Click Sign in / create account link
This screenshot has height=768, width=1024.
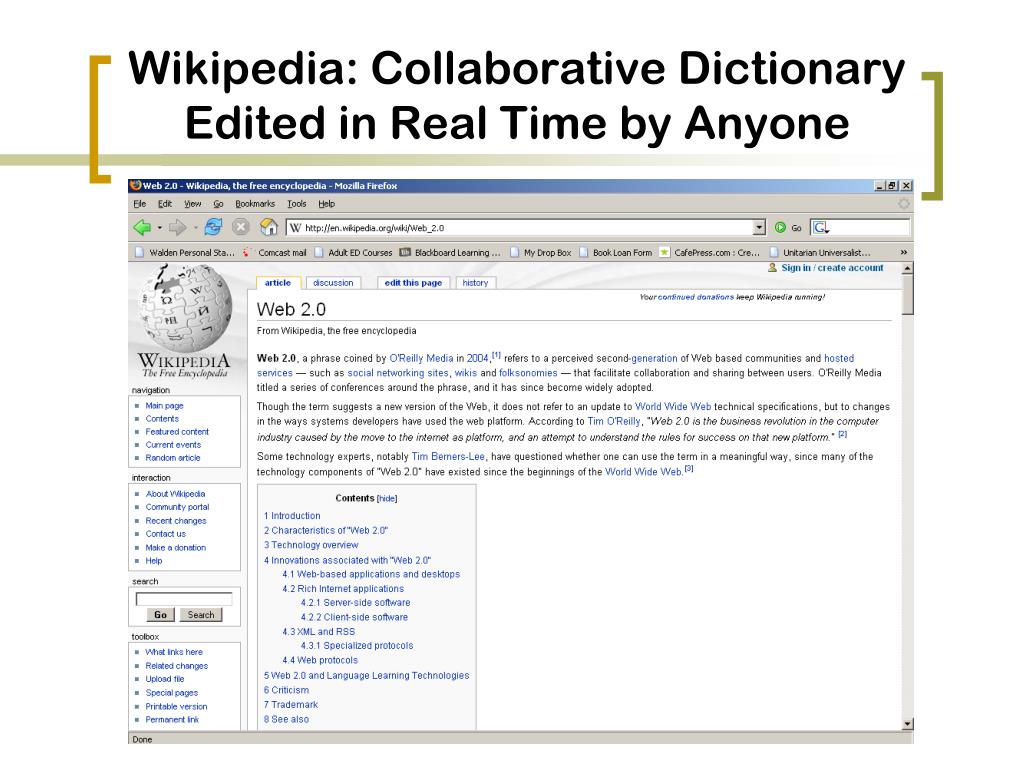832,268
